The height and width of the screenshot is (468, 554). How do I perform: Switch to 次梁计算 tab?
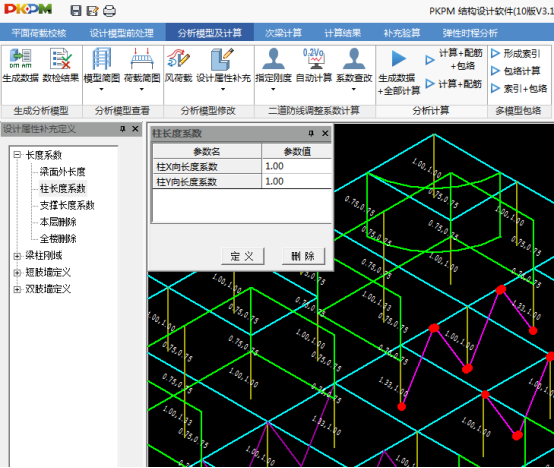(283, 33)
